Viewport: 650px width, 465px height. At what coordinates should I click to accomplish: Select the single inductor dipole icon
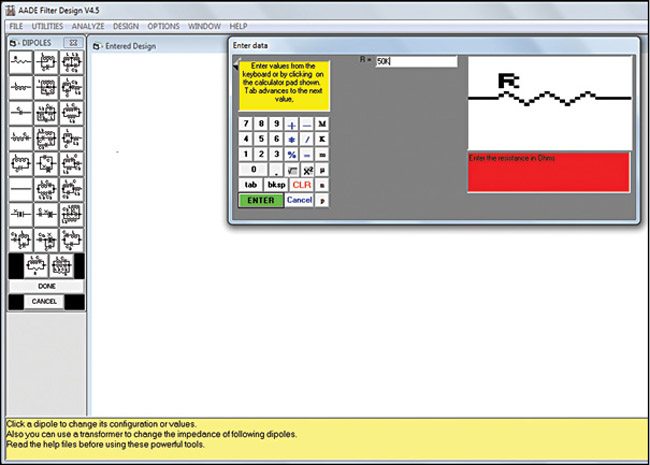21,88
